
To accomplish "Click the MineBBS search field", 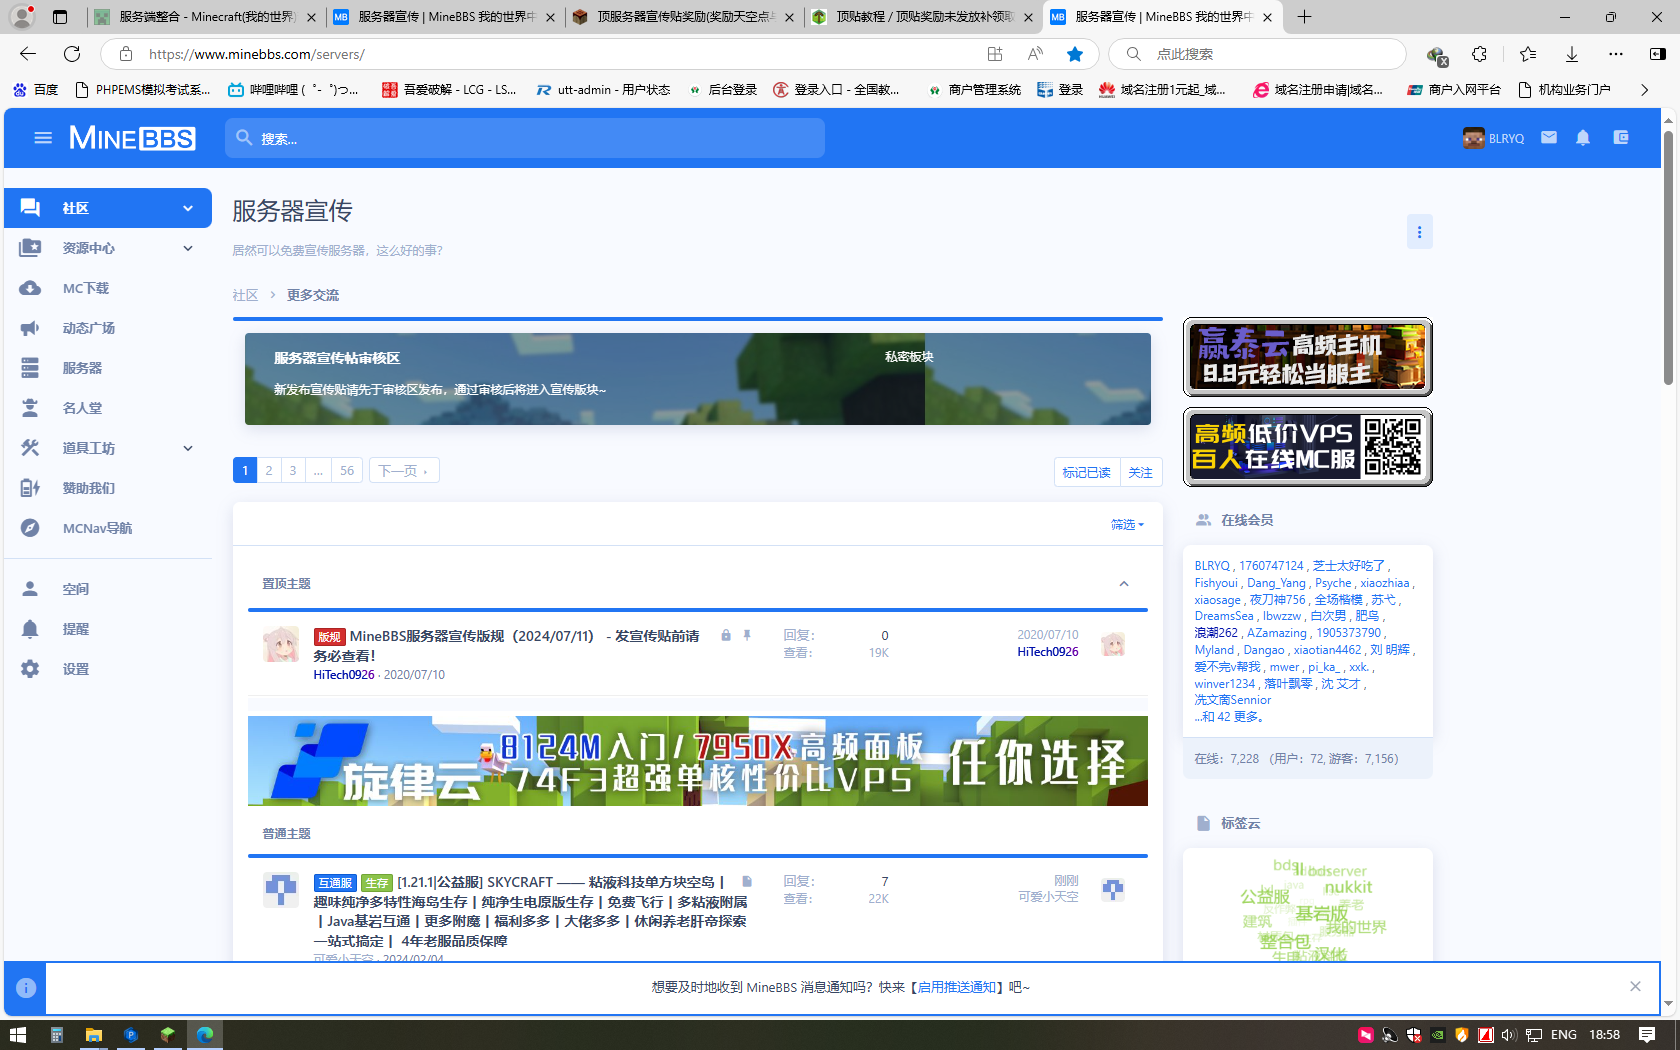I will click(x=525, y=138).
